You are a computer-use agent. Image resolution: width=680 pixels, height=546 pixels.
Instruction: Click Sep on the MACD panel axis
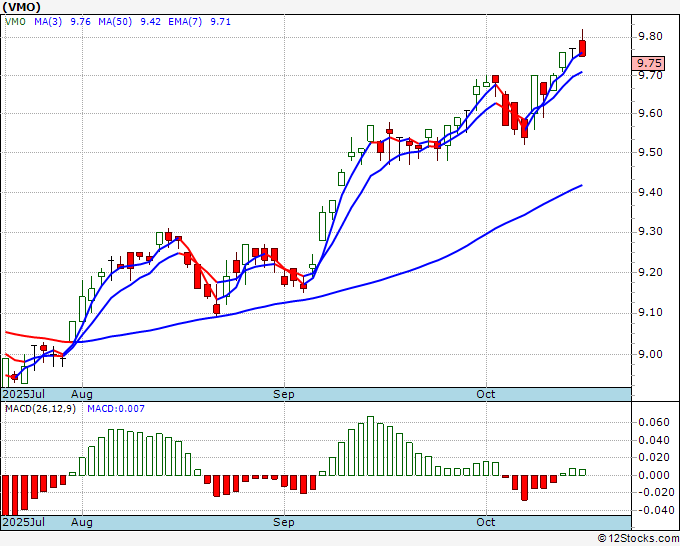[x=284, y=522]
